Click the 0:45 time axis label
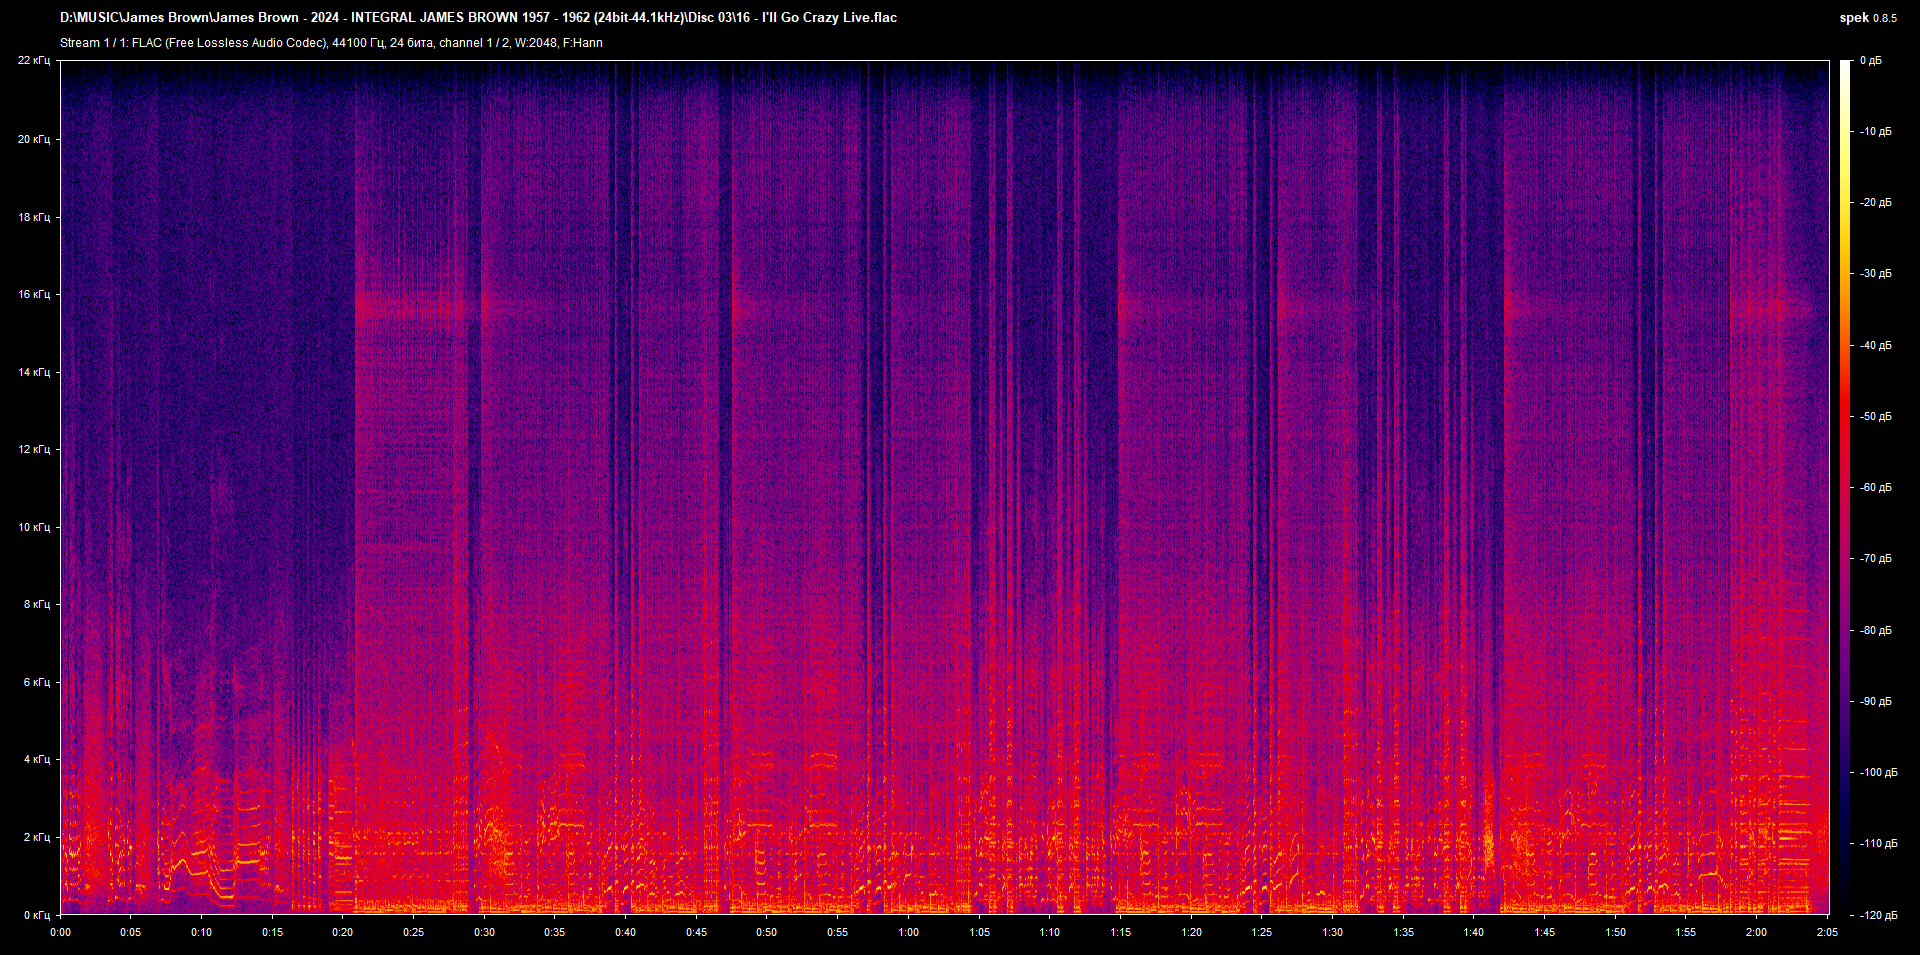This screenshot has width=1920, height=955. pyautogui.click(x=697, y=932)
